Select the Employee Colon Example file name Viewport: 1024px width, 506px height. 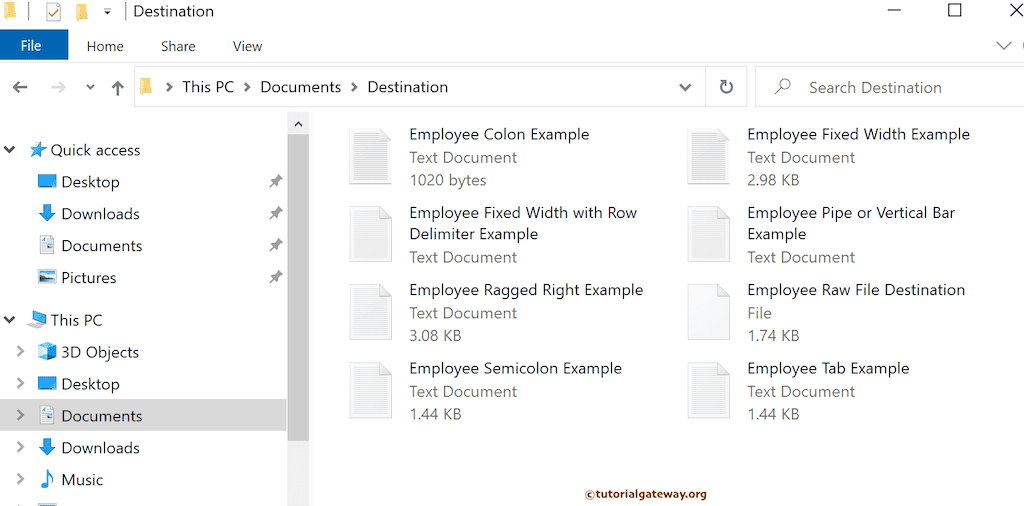click(499, 134)
